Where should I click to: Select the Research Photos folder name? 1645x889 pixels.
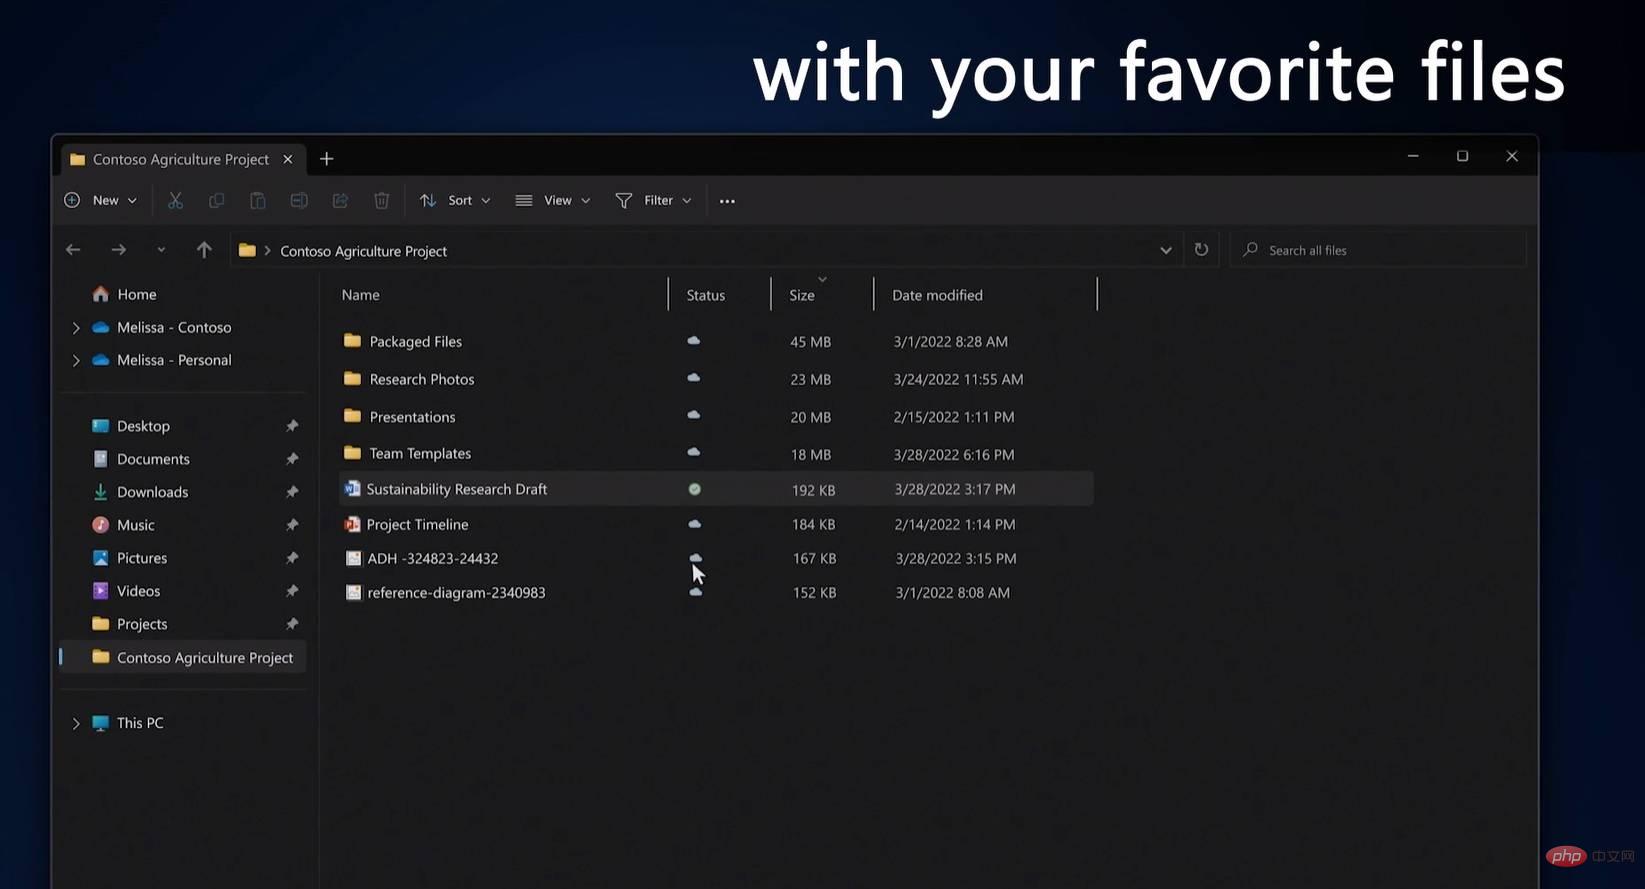[x=422, y=379]
